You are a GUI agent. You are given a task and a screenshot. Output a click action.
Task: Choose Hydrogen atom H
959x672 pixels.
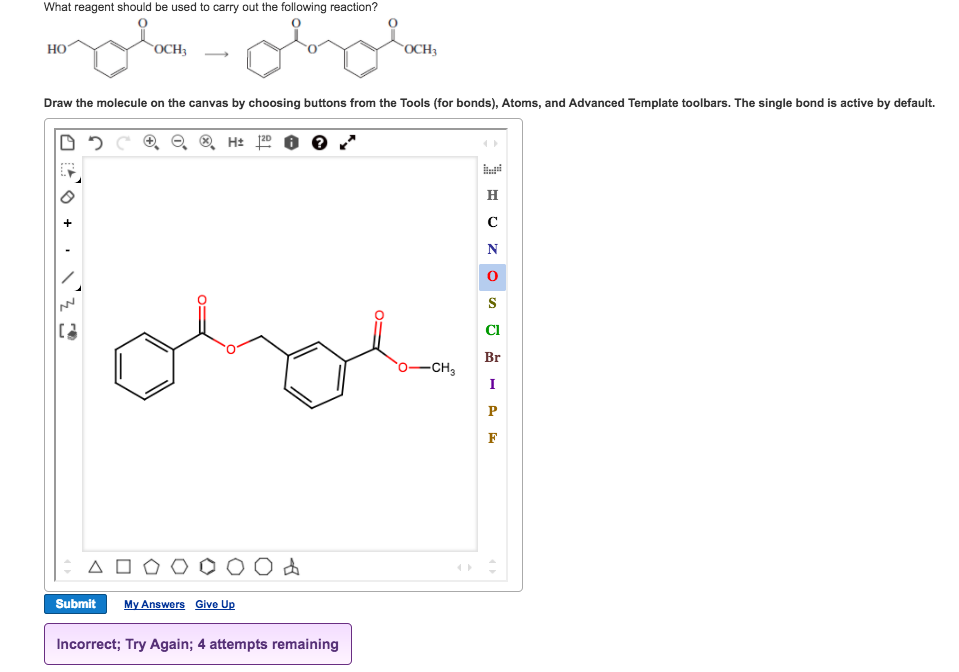coord(492,195)
